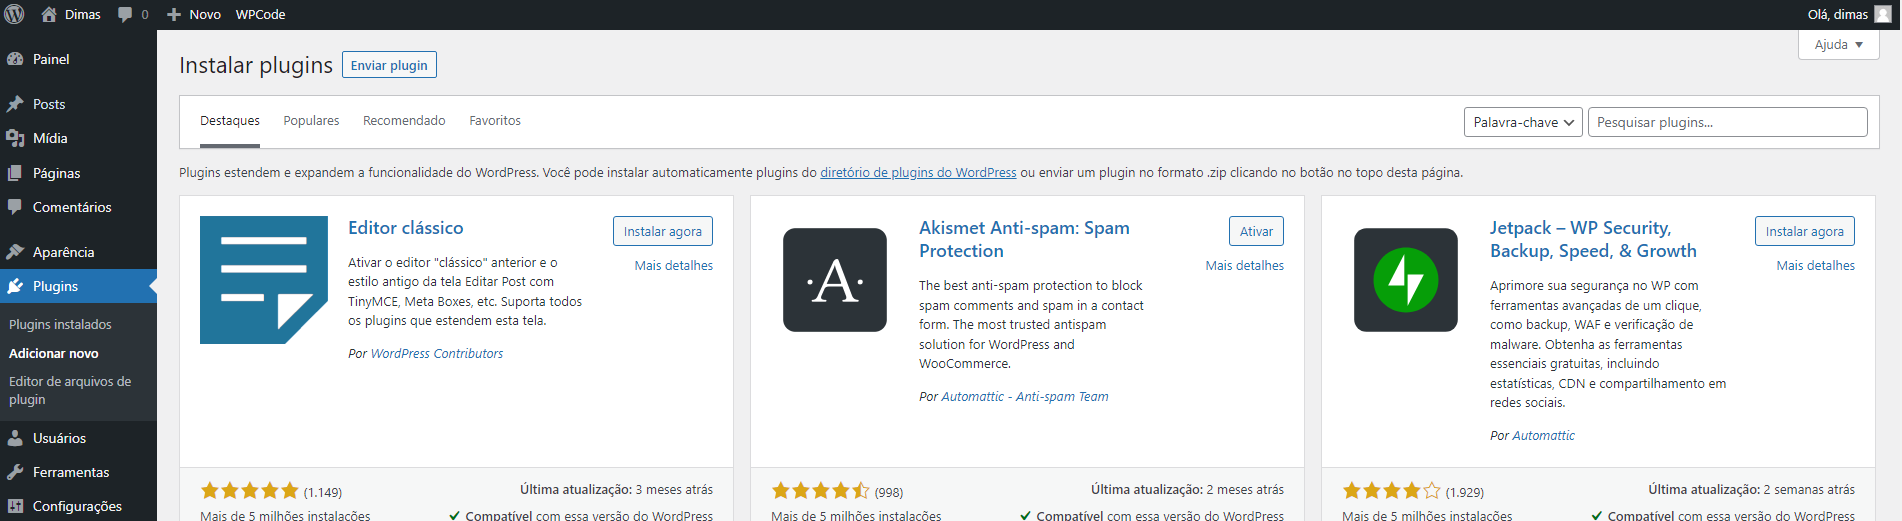Viewport: 1902px width, 521px height.
Task: Click the user avatar next to Olá, dimas
Action: [x=1883, y=14]
